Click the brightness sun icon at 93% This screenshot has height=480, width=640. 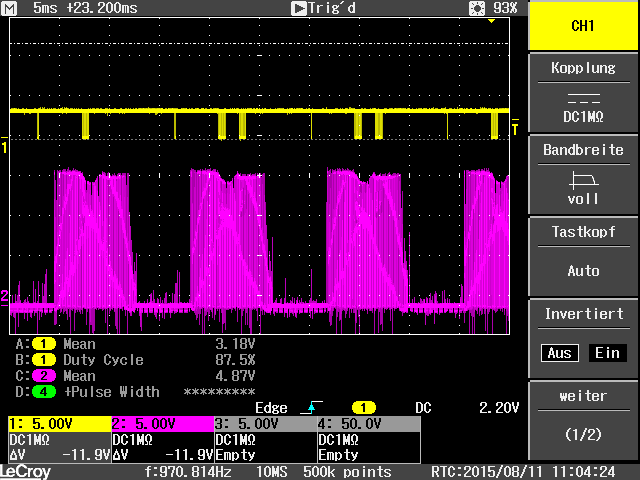477,8
